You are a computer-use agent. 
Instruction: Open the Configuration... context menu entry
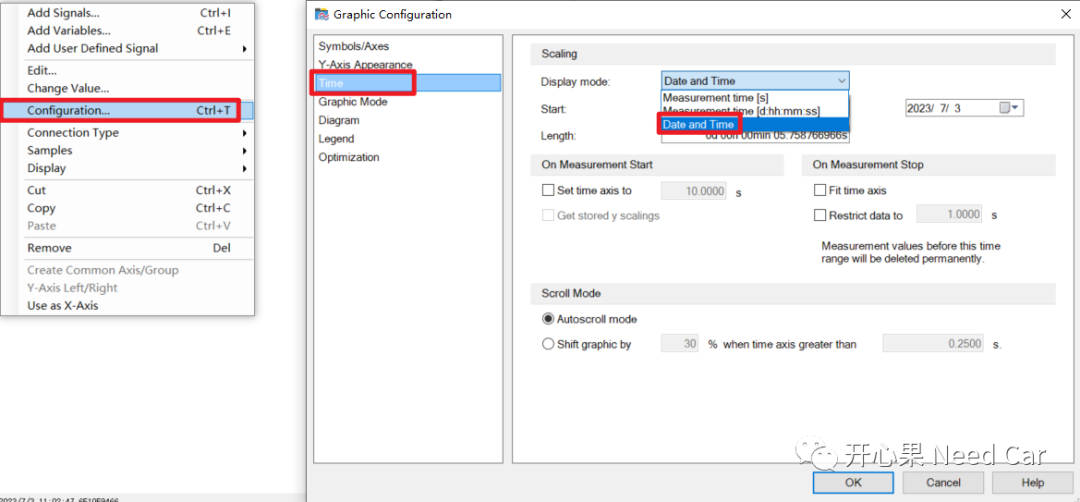(x=68, y=110)
